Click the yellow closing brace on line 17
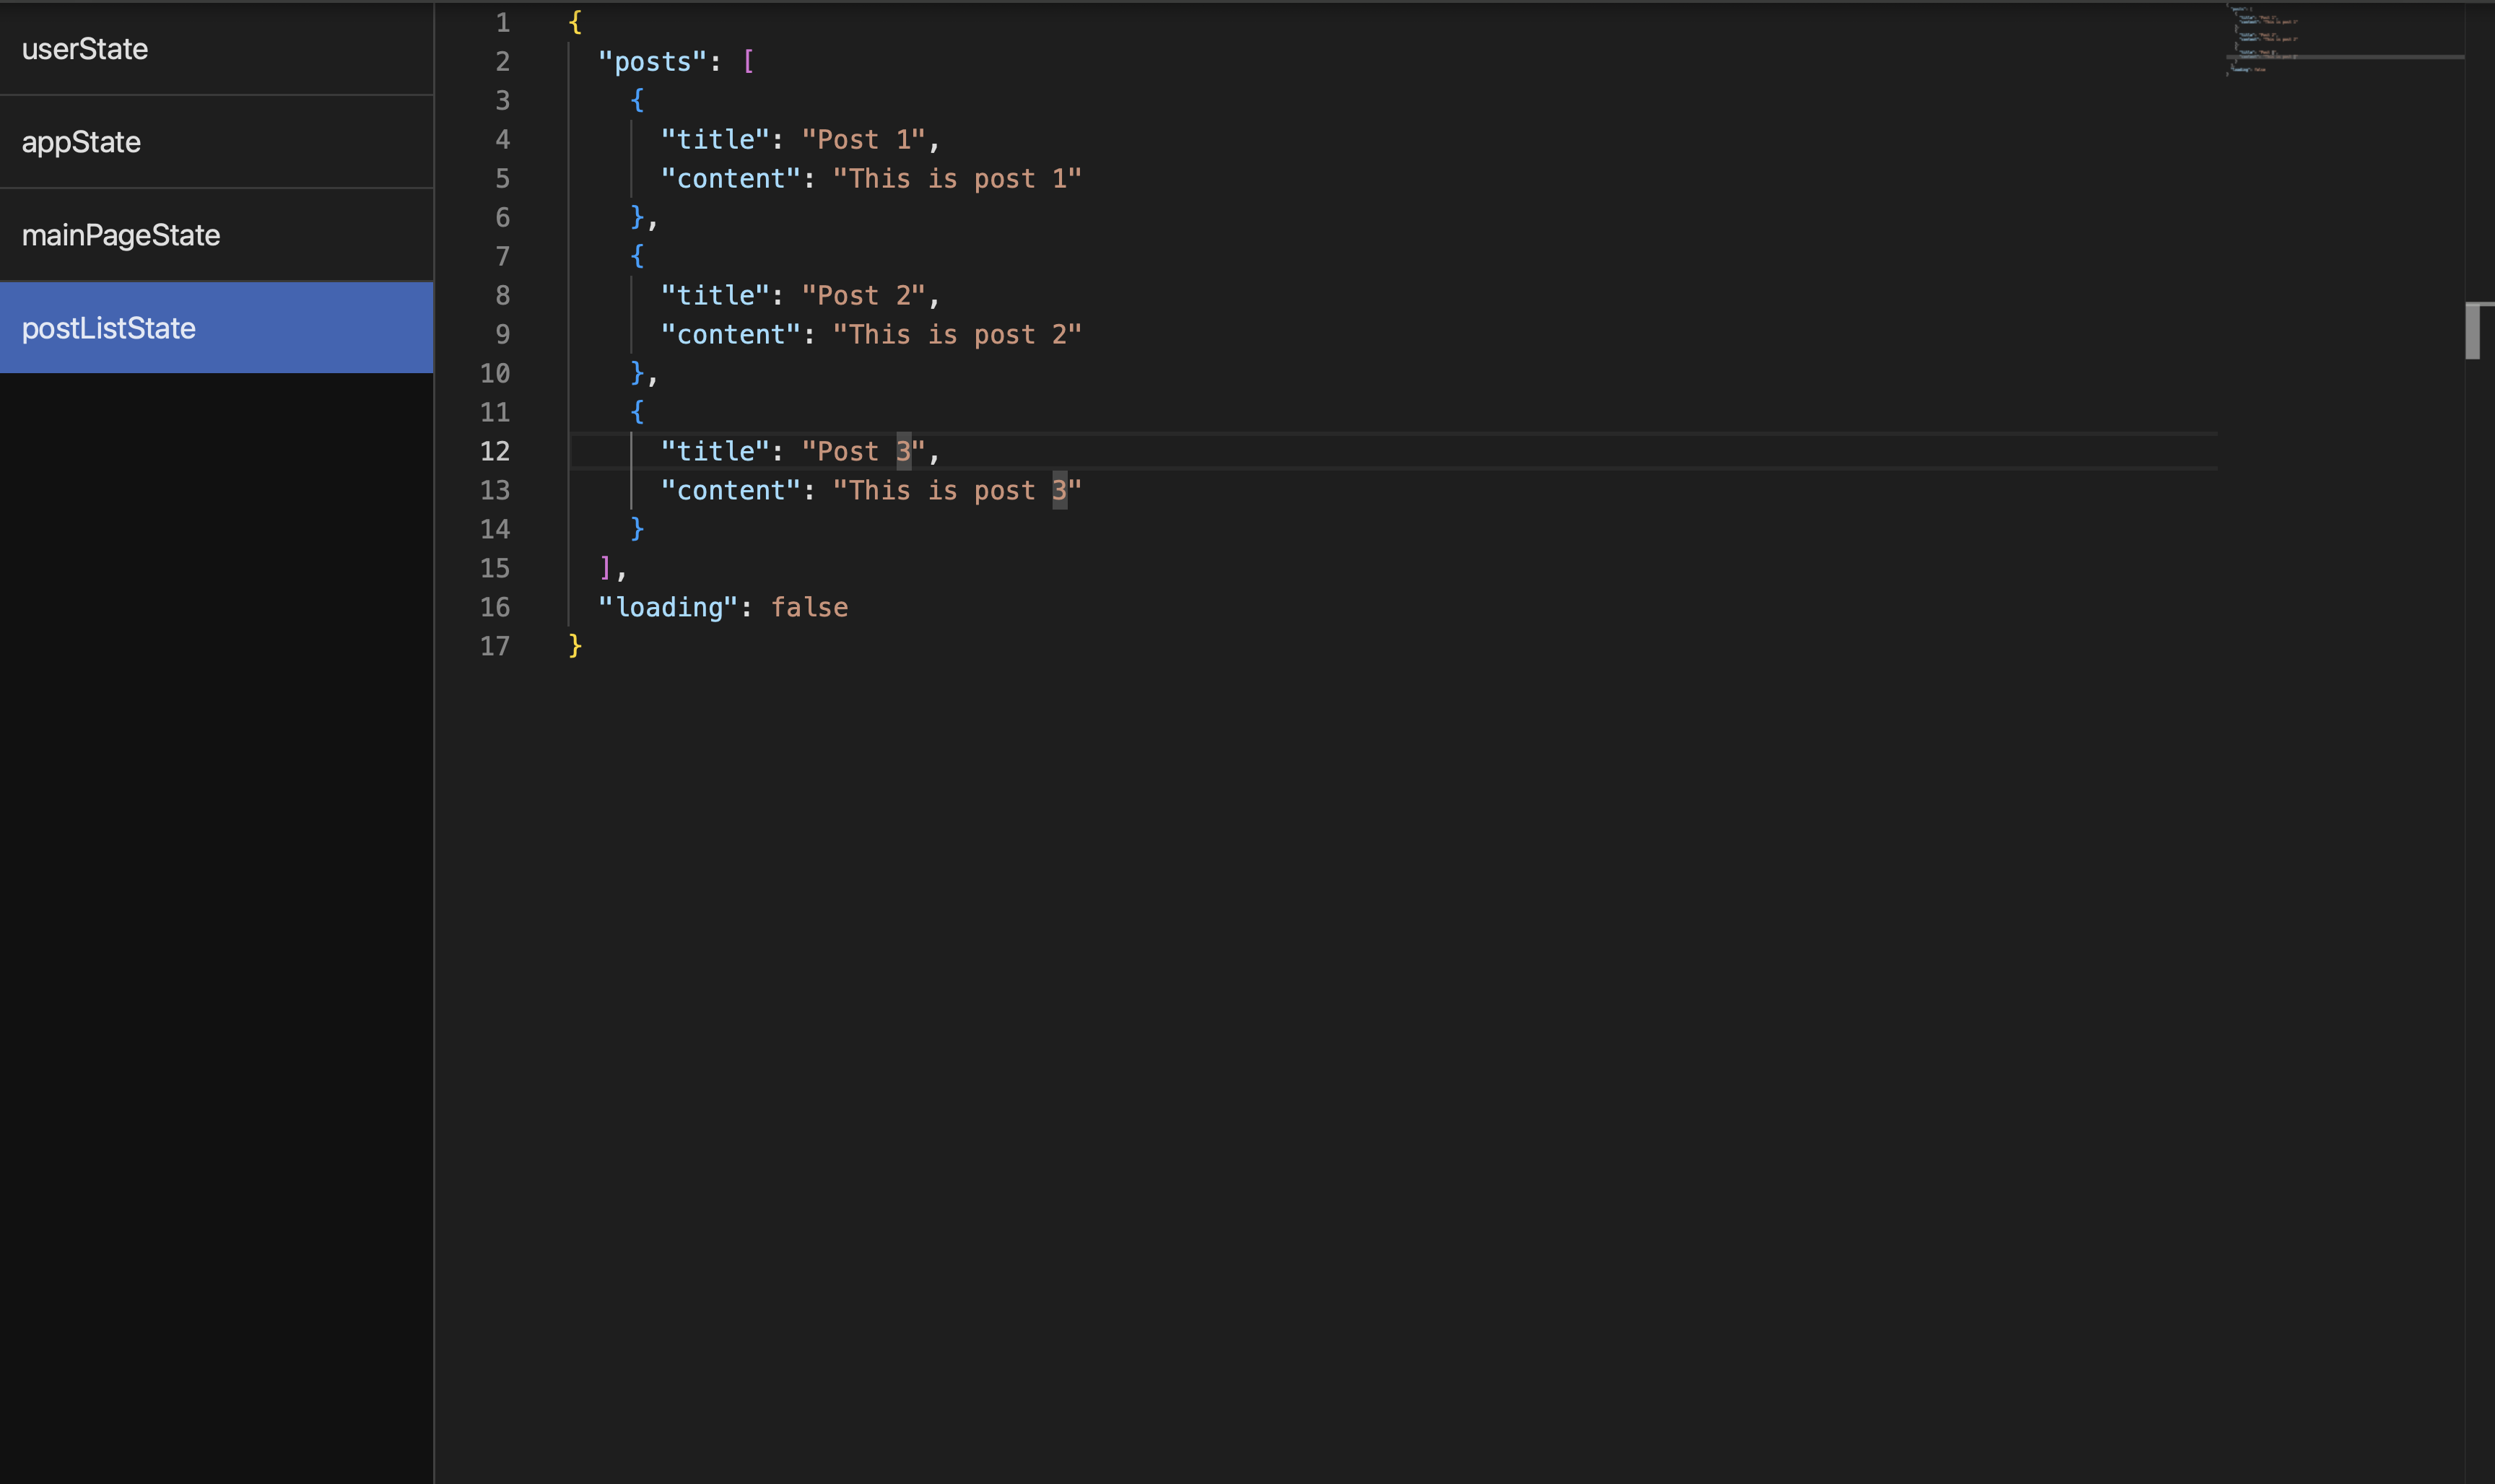Screen dimensions: 2495x1484 coord(575,646)
